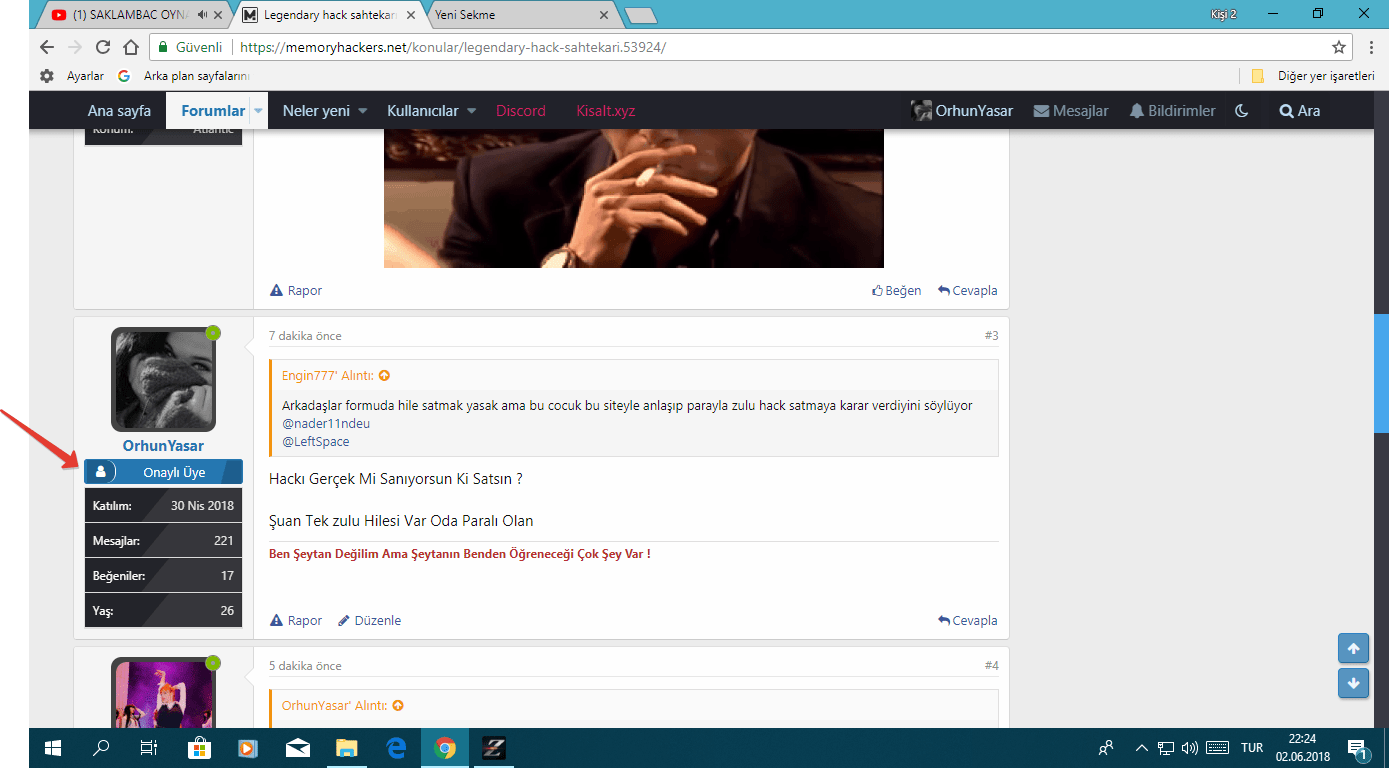Go back with browser back arrow
Image resolution: width=1389 pixels, height=768 pixels.
[47, 47]
